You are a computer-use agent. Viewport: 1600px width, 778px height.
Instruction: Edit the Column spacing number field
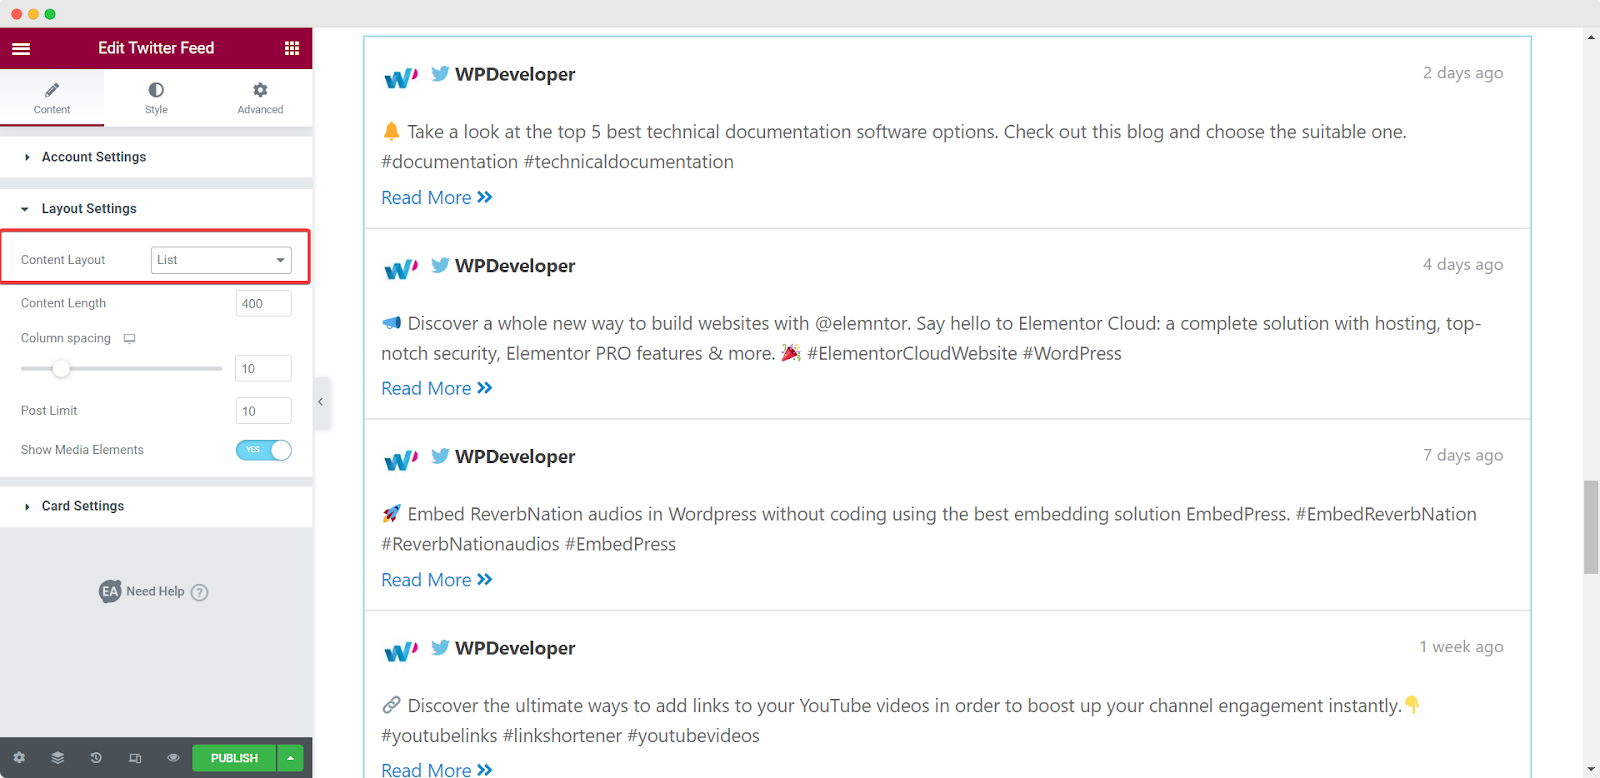263,368
